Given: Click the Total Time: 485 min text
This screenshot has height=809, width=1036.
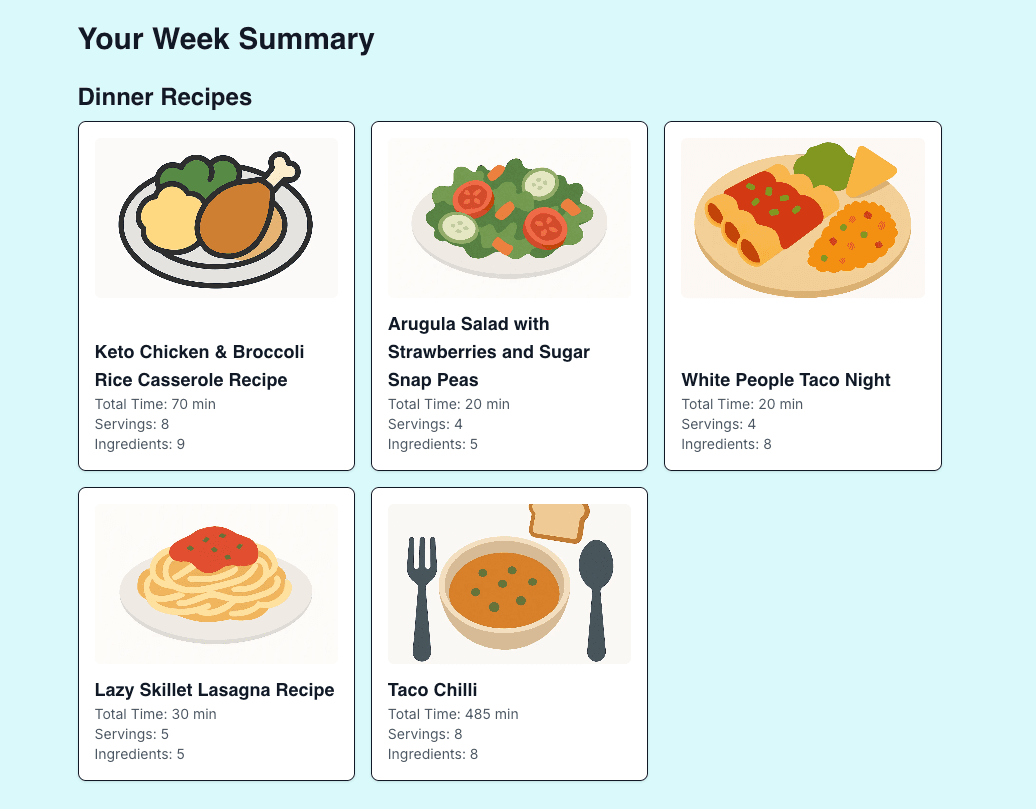Looking at the screenshot, I should pos(453,714).
